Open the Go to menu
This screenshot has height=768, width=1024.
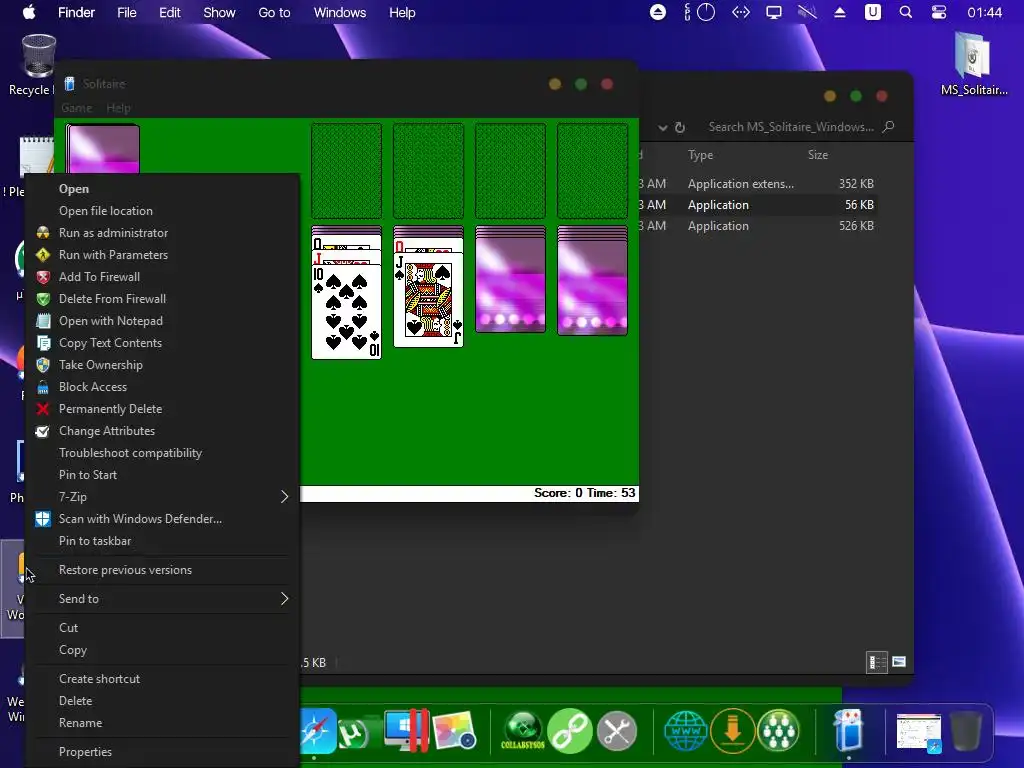coord(274,12)
